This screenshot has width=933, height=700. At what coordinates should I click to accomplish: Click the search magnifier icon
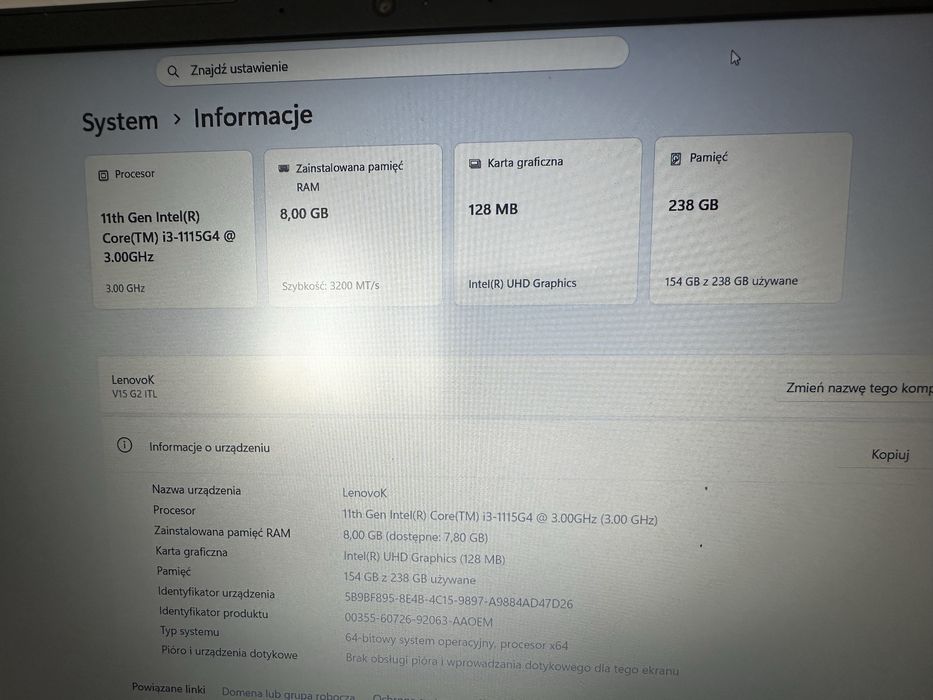(173, 72)
